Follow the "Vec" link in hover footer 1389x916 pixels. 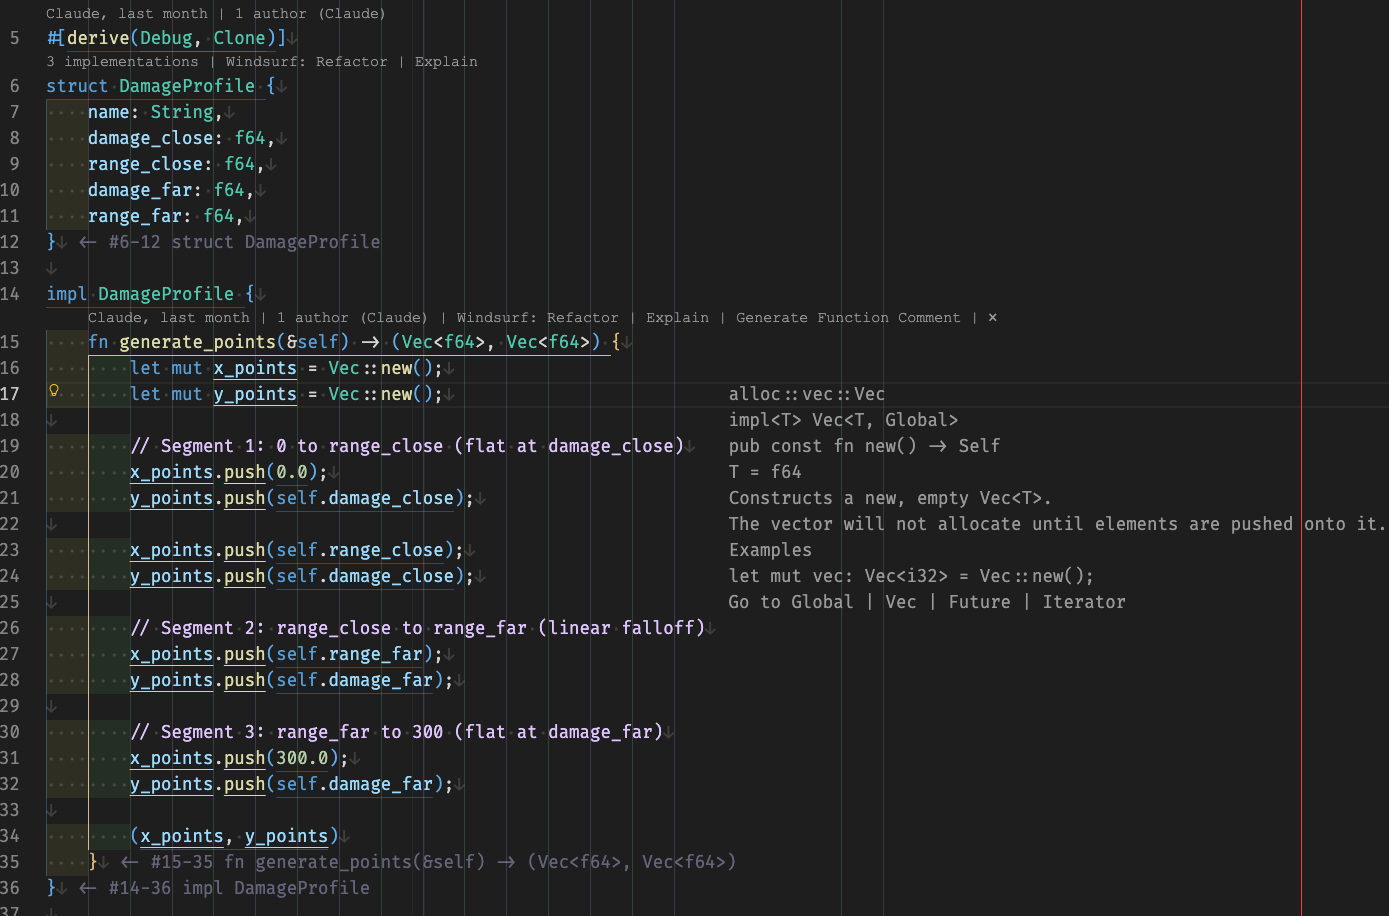tap(900, 602)
